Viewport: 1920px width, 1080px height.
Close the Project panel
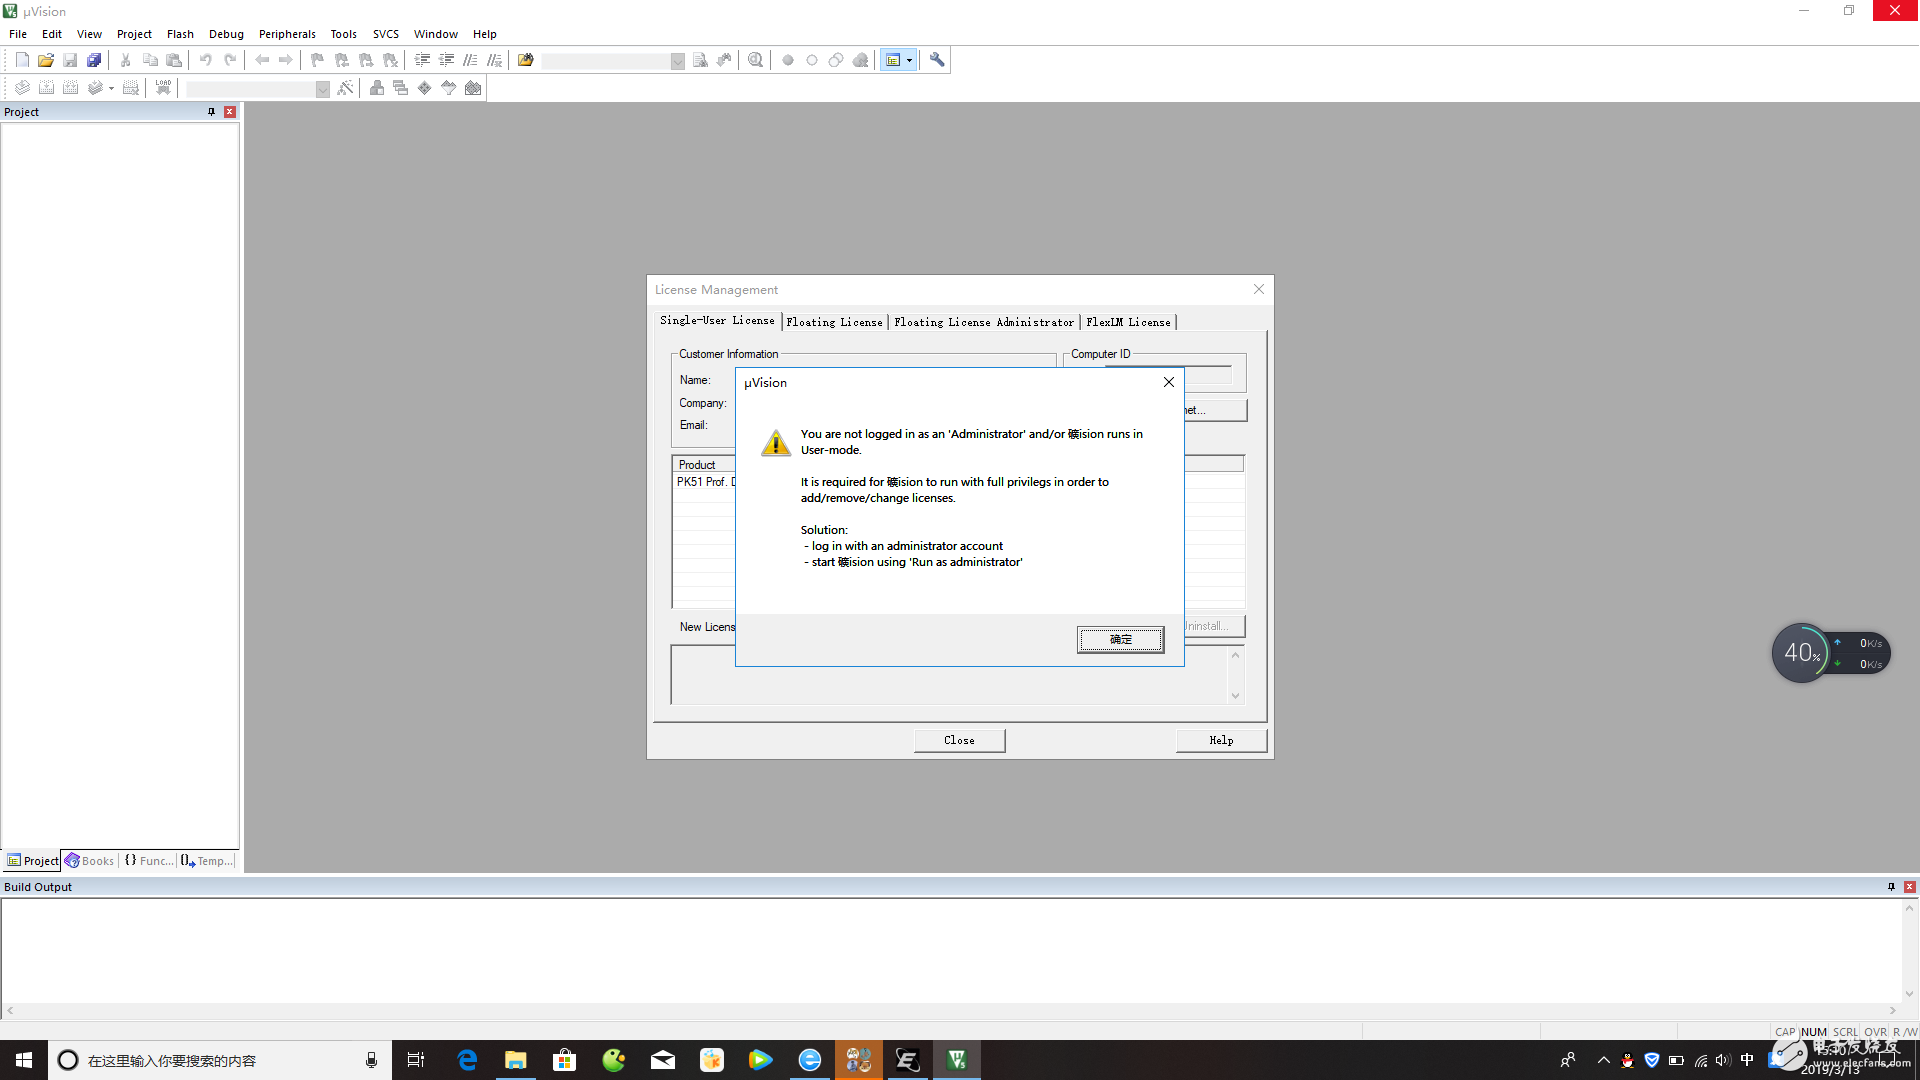(230, 112)
